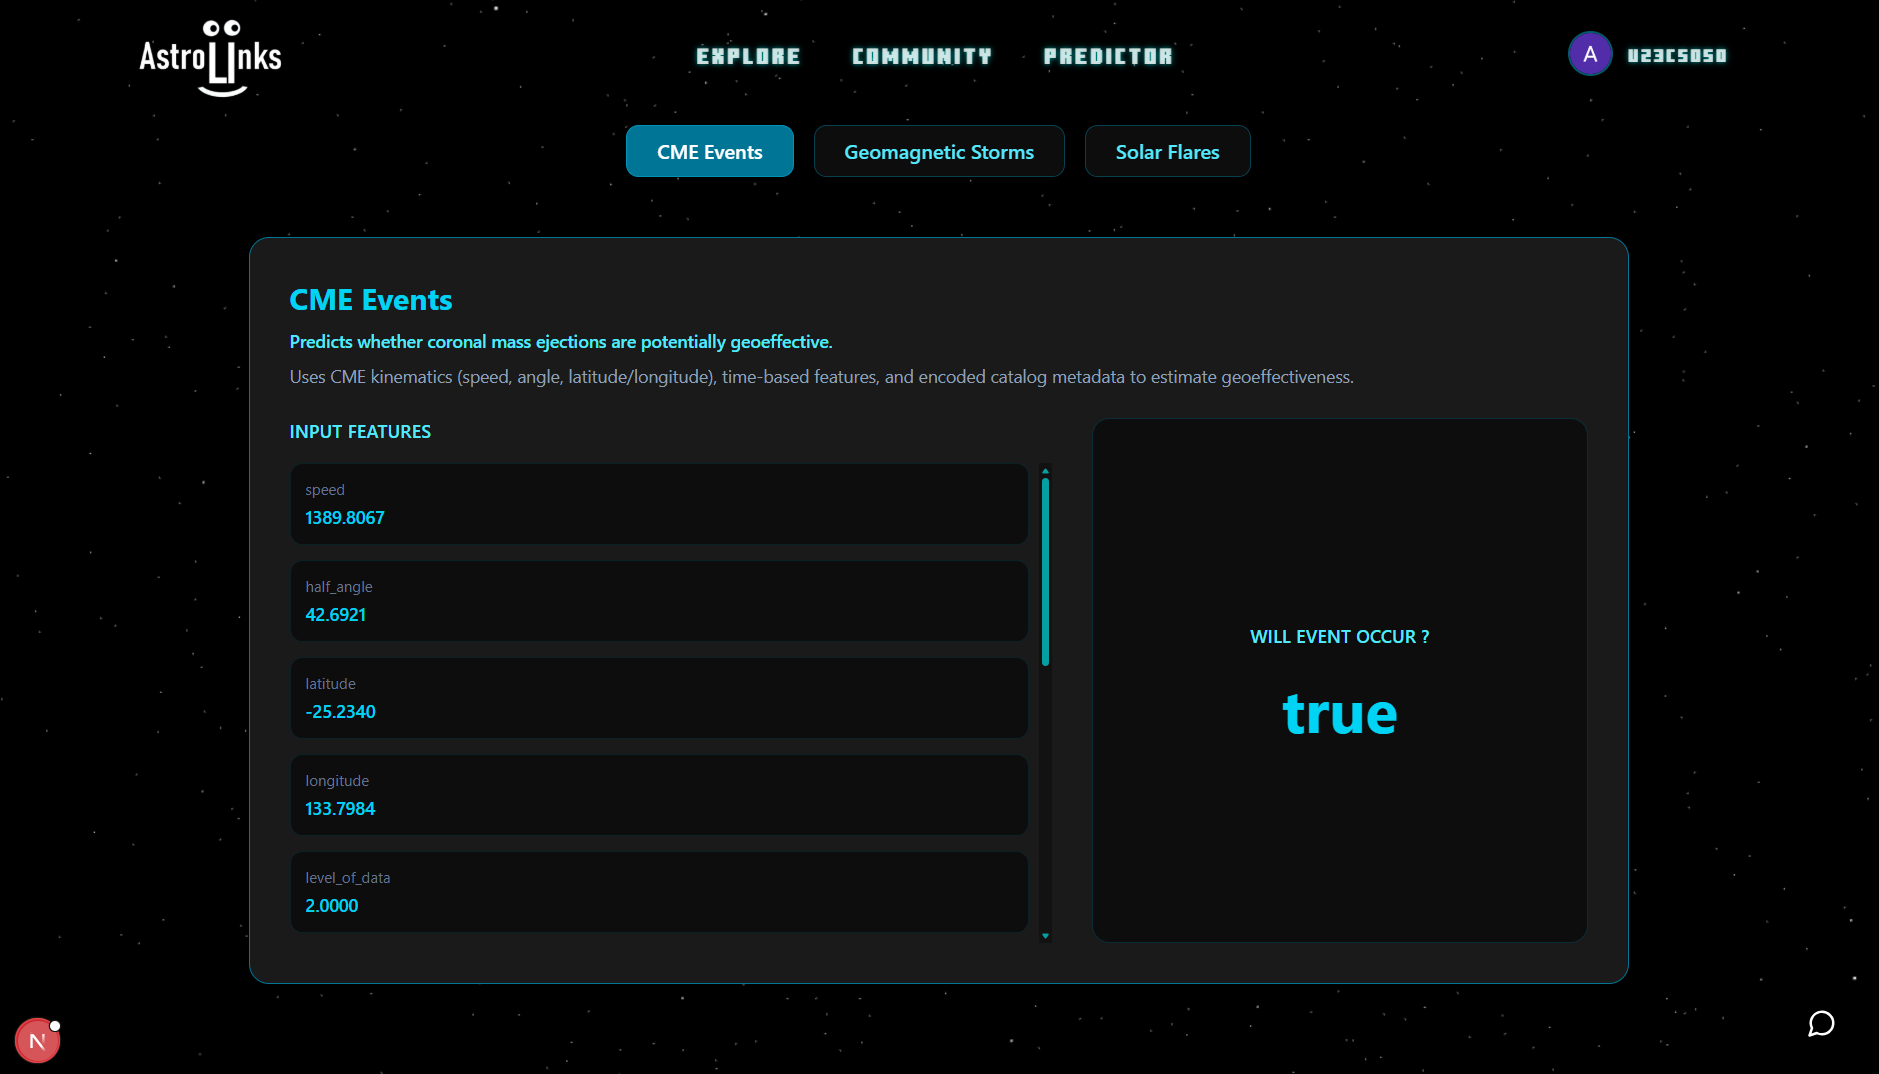Switch to Solar Flares tab
Viewport: 1879px width, 1074px height.
[1167, 152]
